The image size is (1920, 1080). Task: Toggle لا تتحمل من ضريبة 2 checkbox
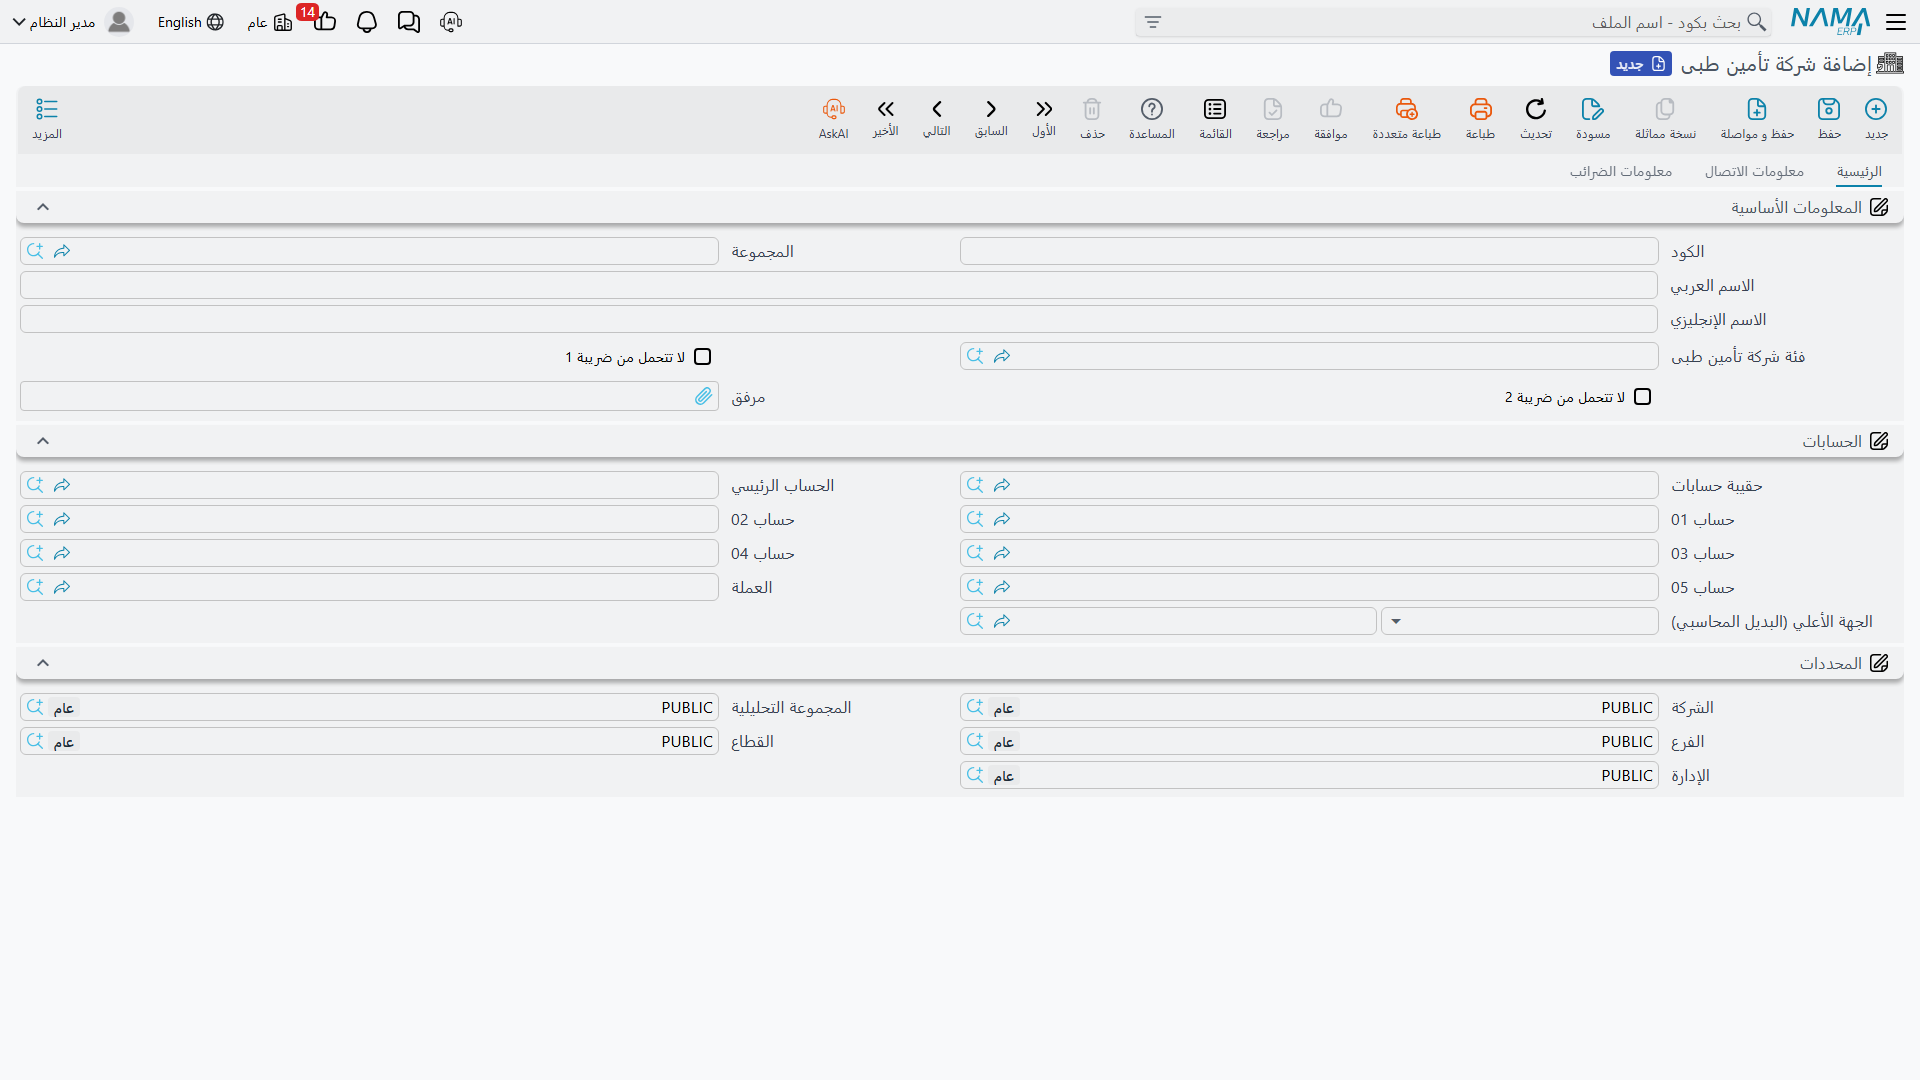pos(1643,397)
